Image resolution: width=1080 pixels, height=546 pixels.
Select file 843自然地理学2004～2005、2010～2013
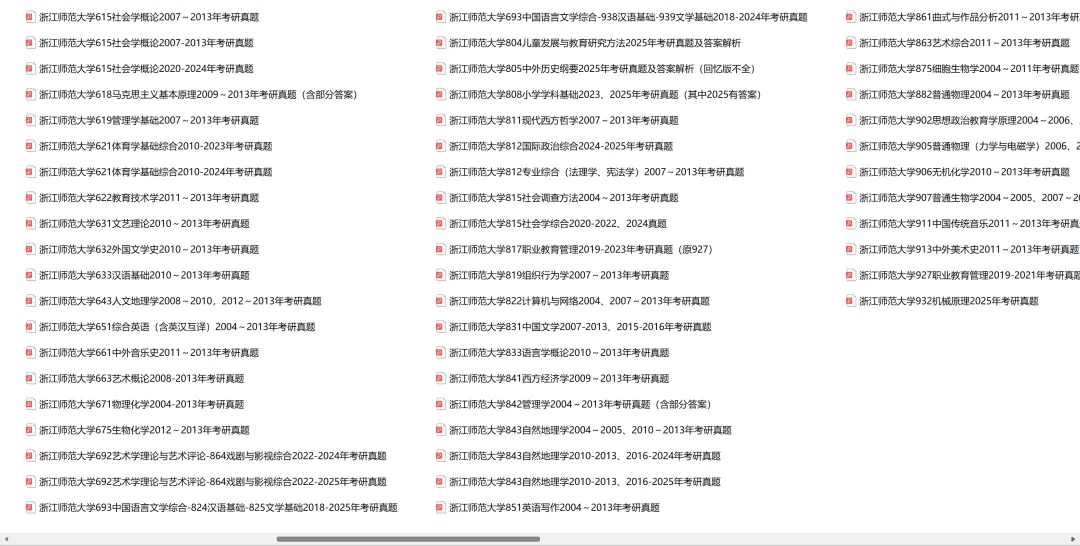point(584,430)
